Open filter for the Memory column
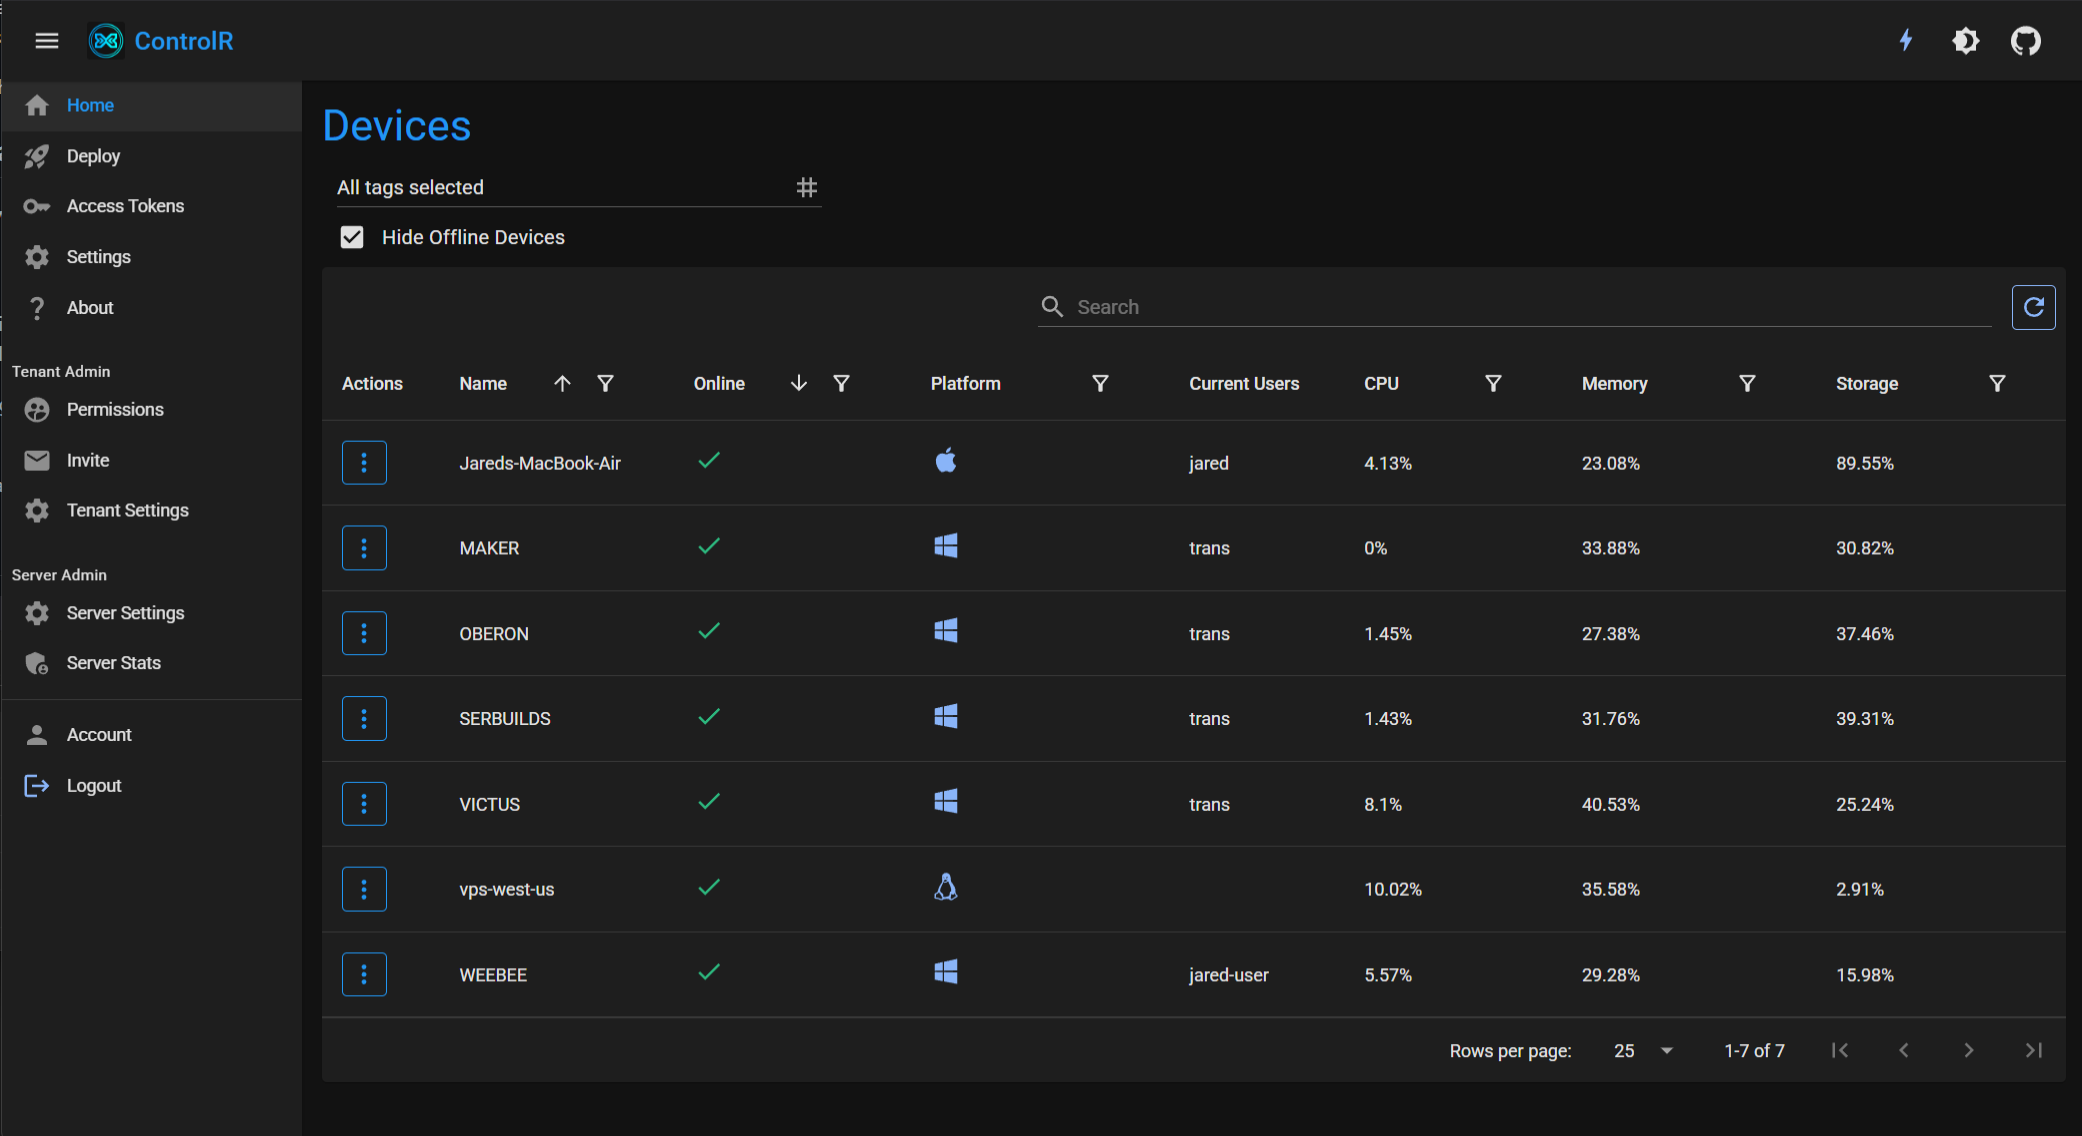Screen dimensions: 2082x1136 [1747, 384]
